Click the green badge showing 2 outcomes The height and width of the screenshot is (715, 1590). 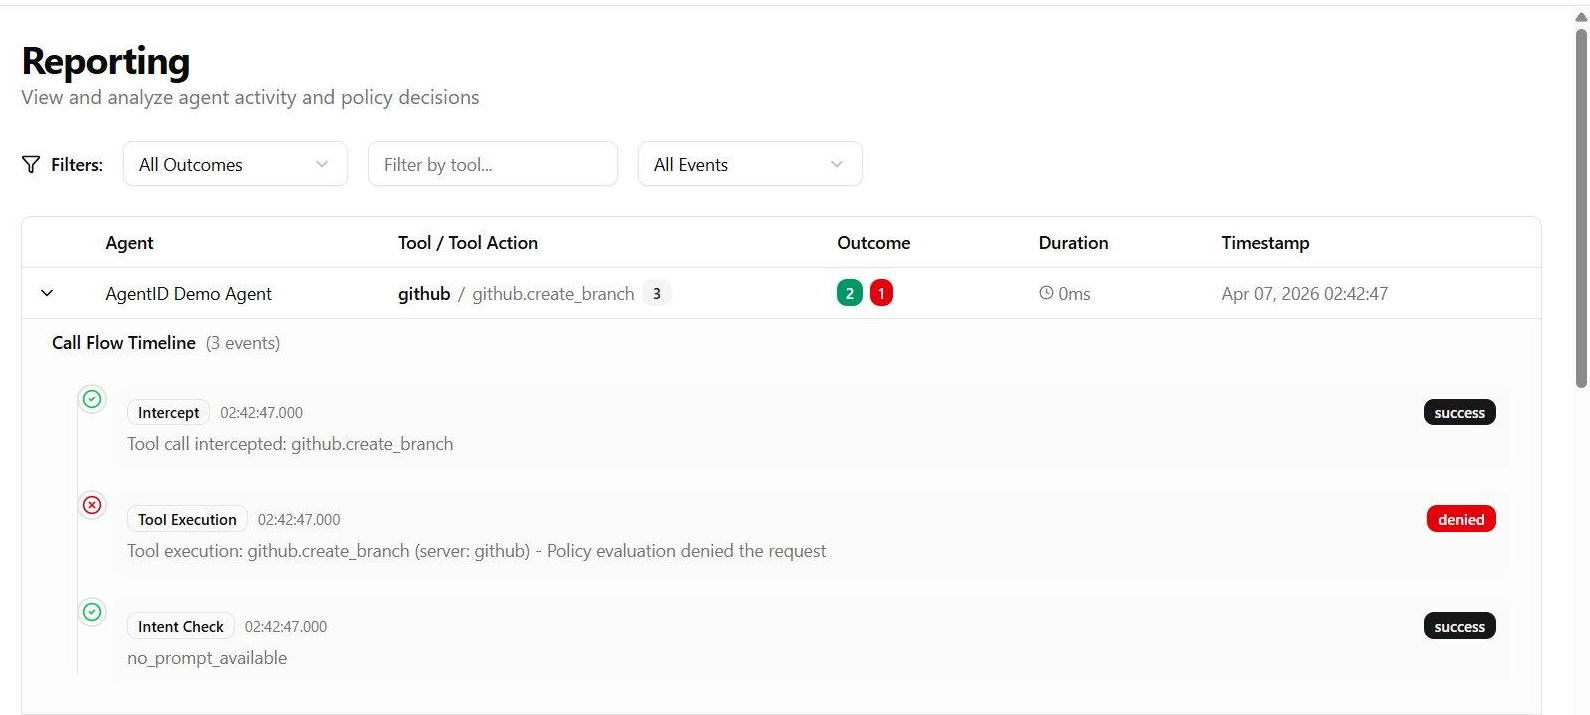pyautogui.click(x=849, y=293)
